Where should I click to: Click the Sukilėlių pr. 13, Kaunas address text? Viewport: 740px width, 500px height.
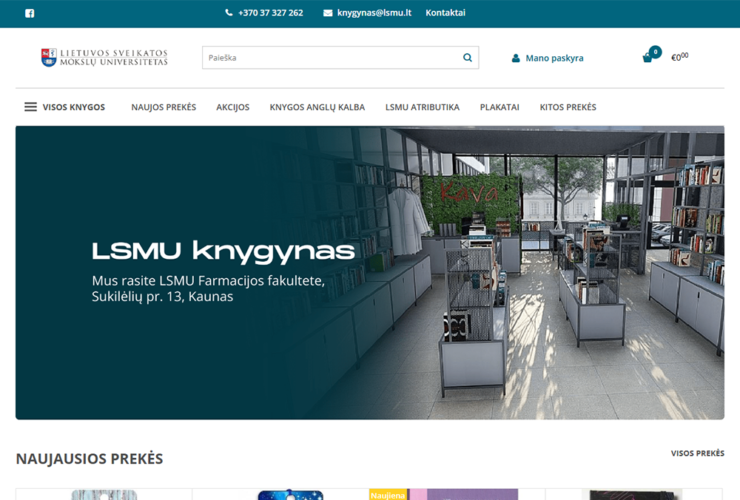point(162,297)
